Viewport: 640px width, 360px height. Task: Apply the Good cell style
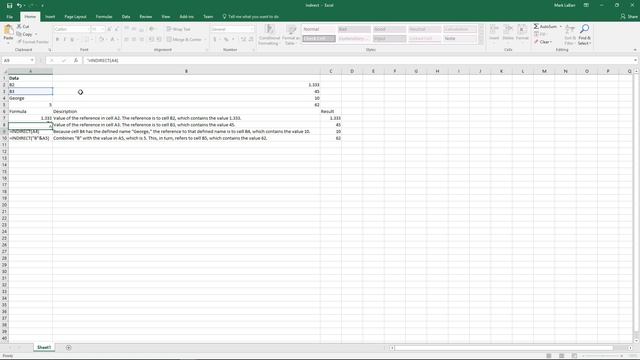click(x=389, y=29)
